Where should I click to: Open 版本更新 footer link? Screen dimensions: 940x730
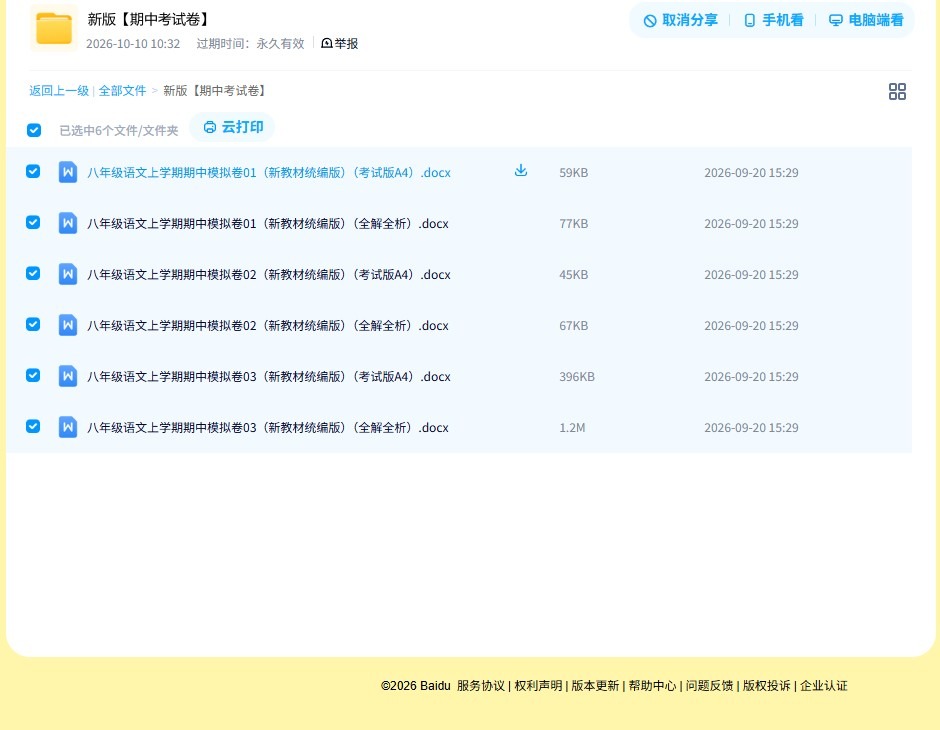click(x=595, y=686)
